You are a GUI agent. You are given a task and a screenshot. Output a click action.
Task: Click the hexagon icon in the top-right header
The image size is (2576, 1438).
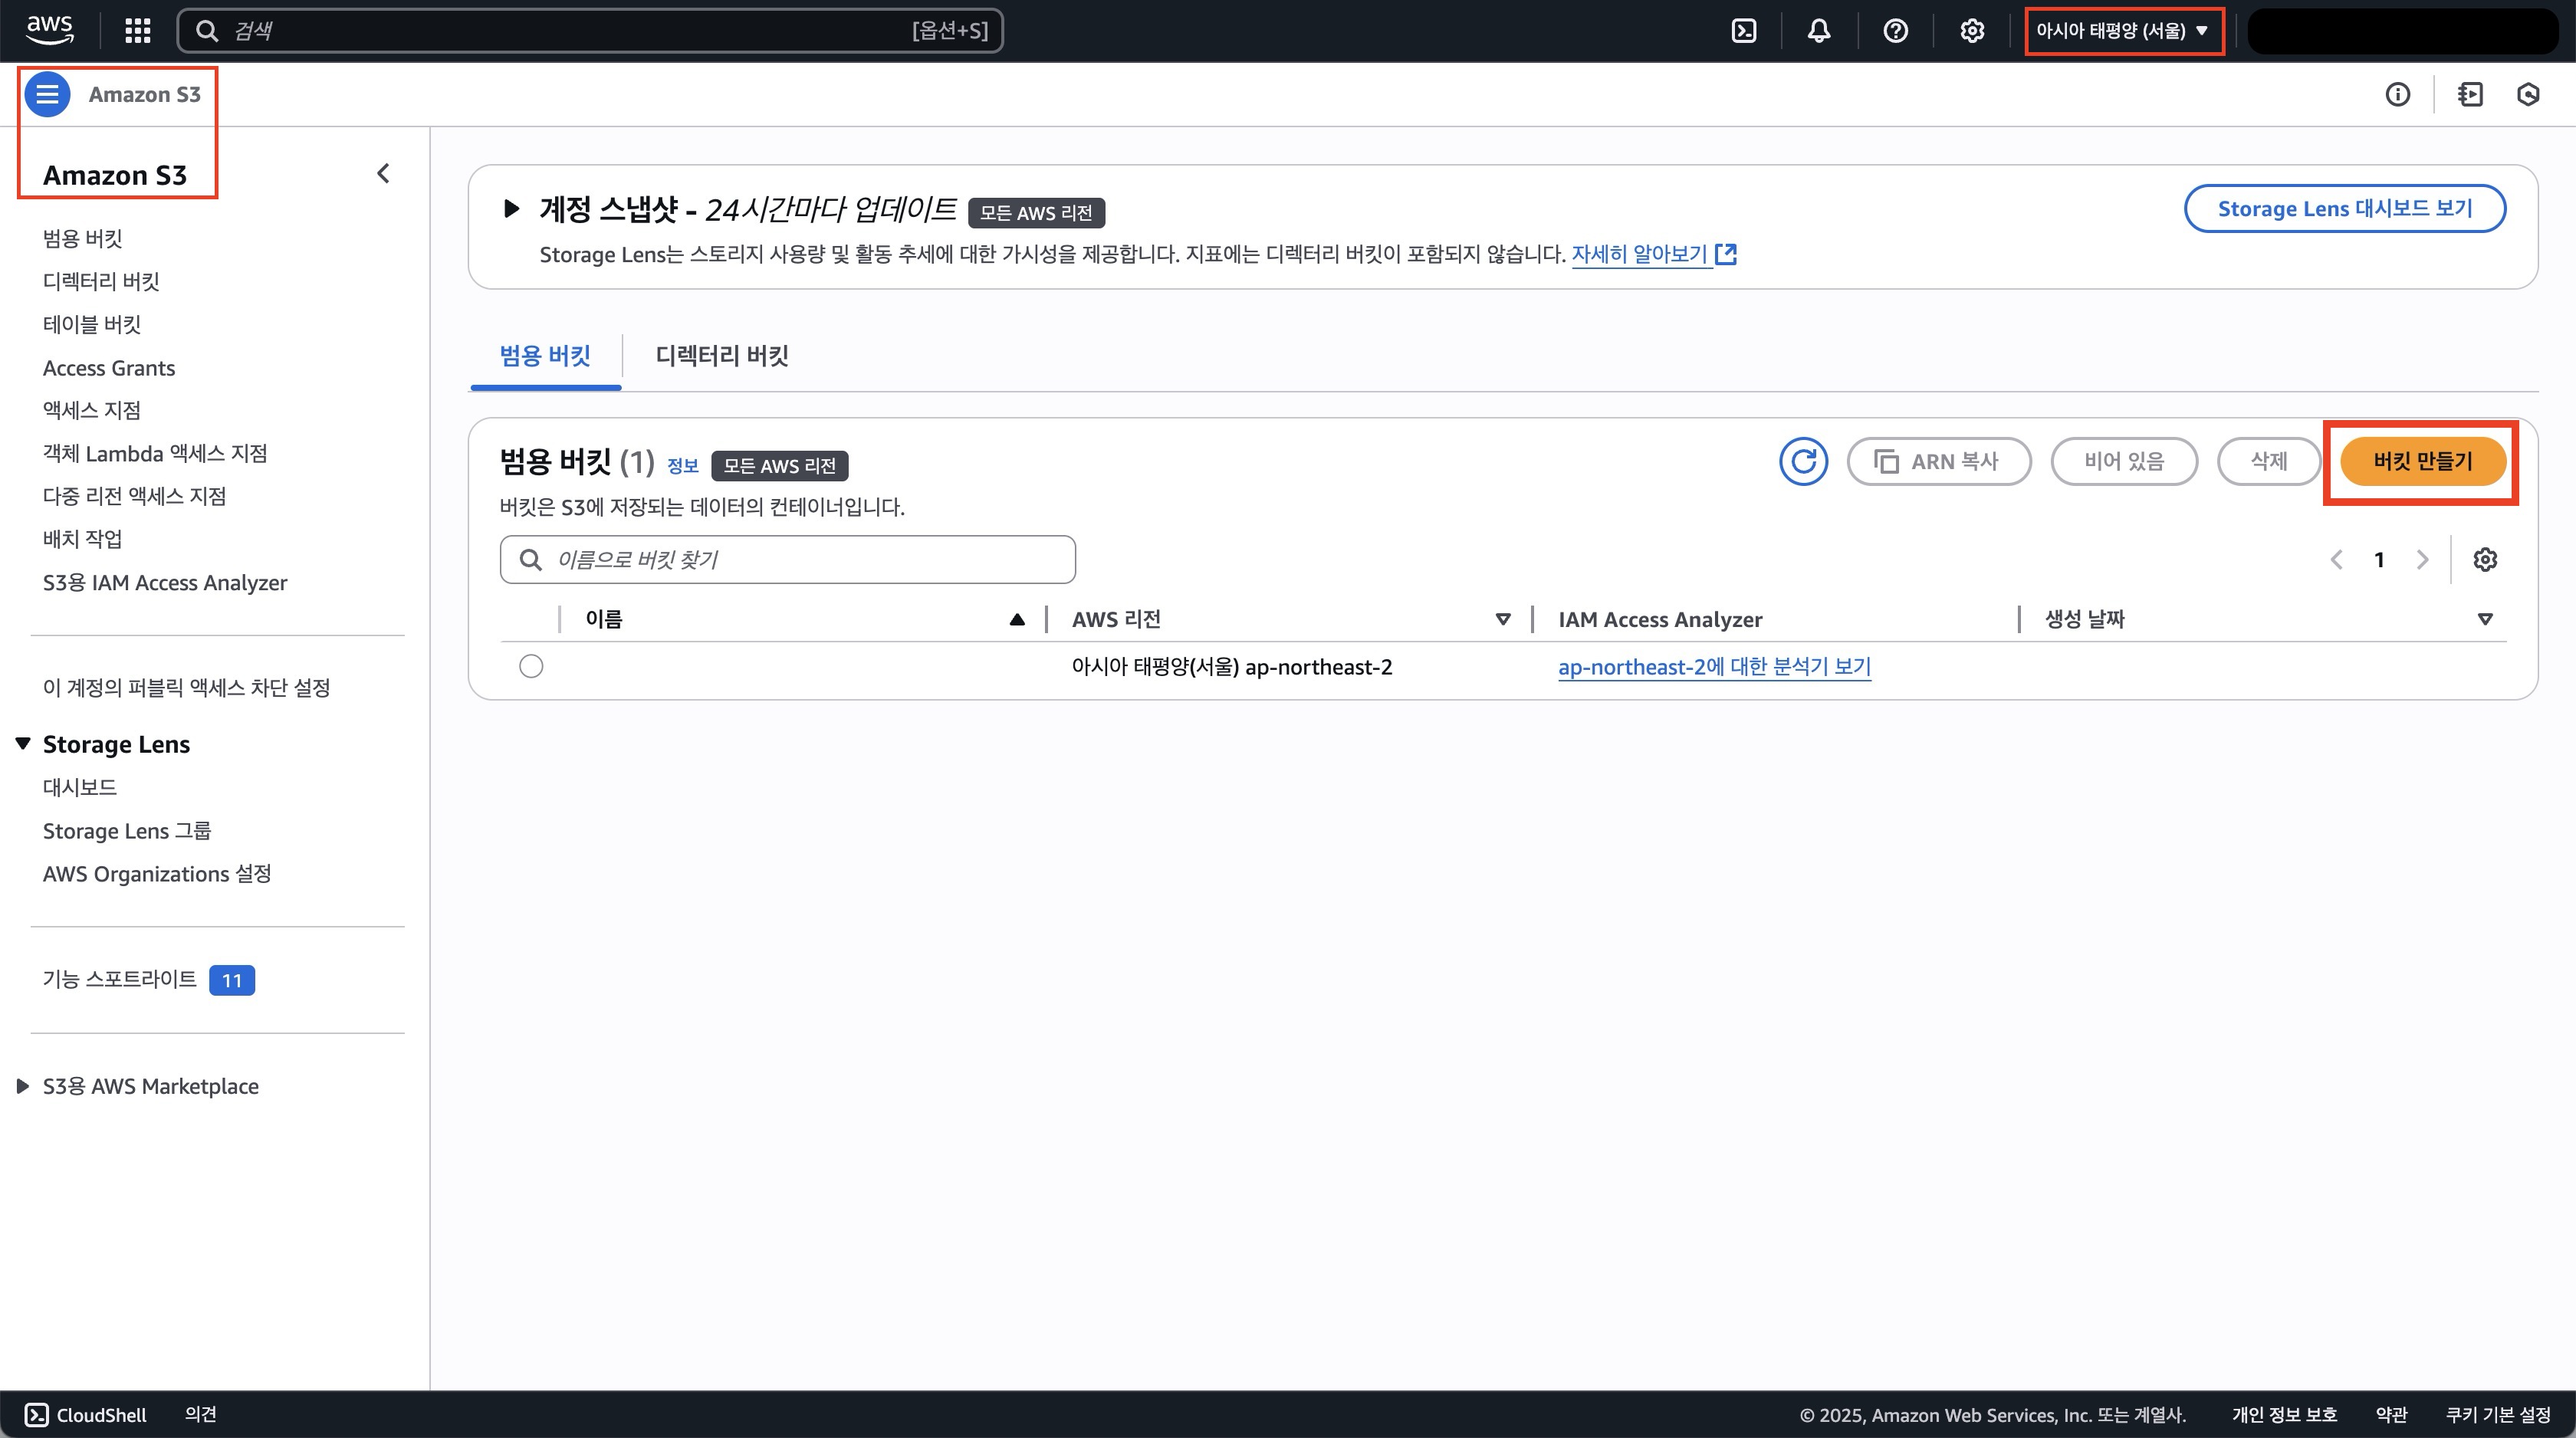[x=2528, y=94]
